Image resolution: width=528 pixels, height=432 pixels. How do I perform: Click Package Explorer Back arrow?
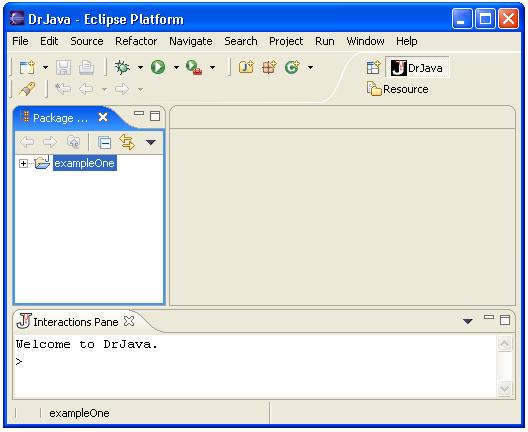click(27, 142)
